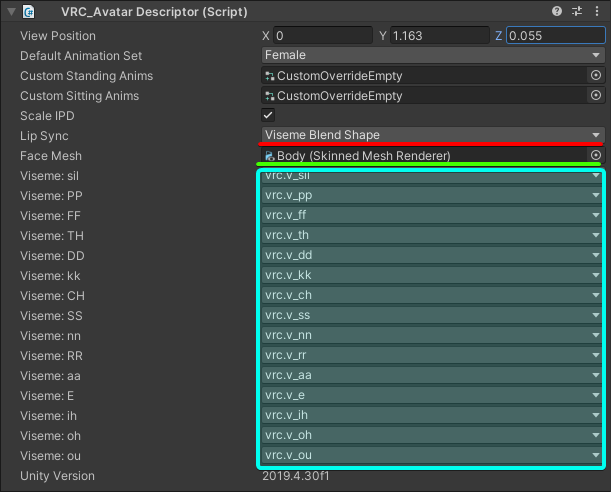Screen dimensions: 611x492
Task: Click the VRC_Avatar Descriptor script icon
Action: pyautogui.click(x=29, y=11)
